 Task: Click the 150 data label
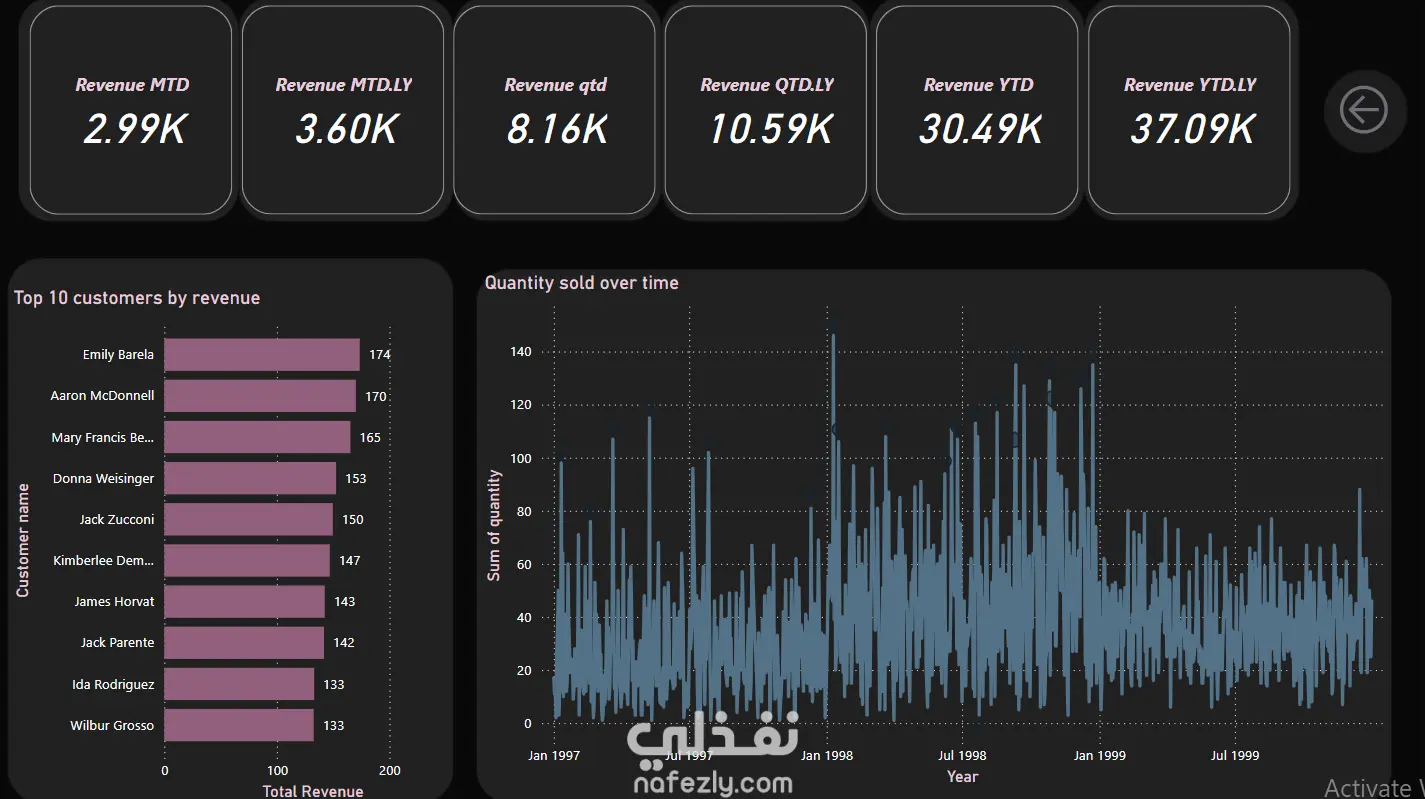pos(353,520)
